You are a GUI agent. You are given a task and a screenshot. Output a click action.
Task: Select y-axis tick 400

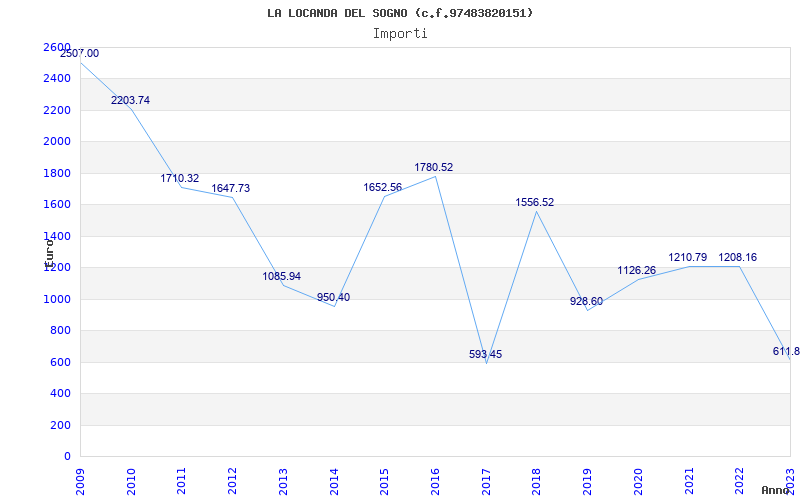(60, 393)
